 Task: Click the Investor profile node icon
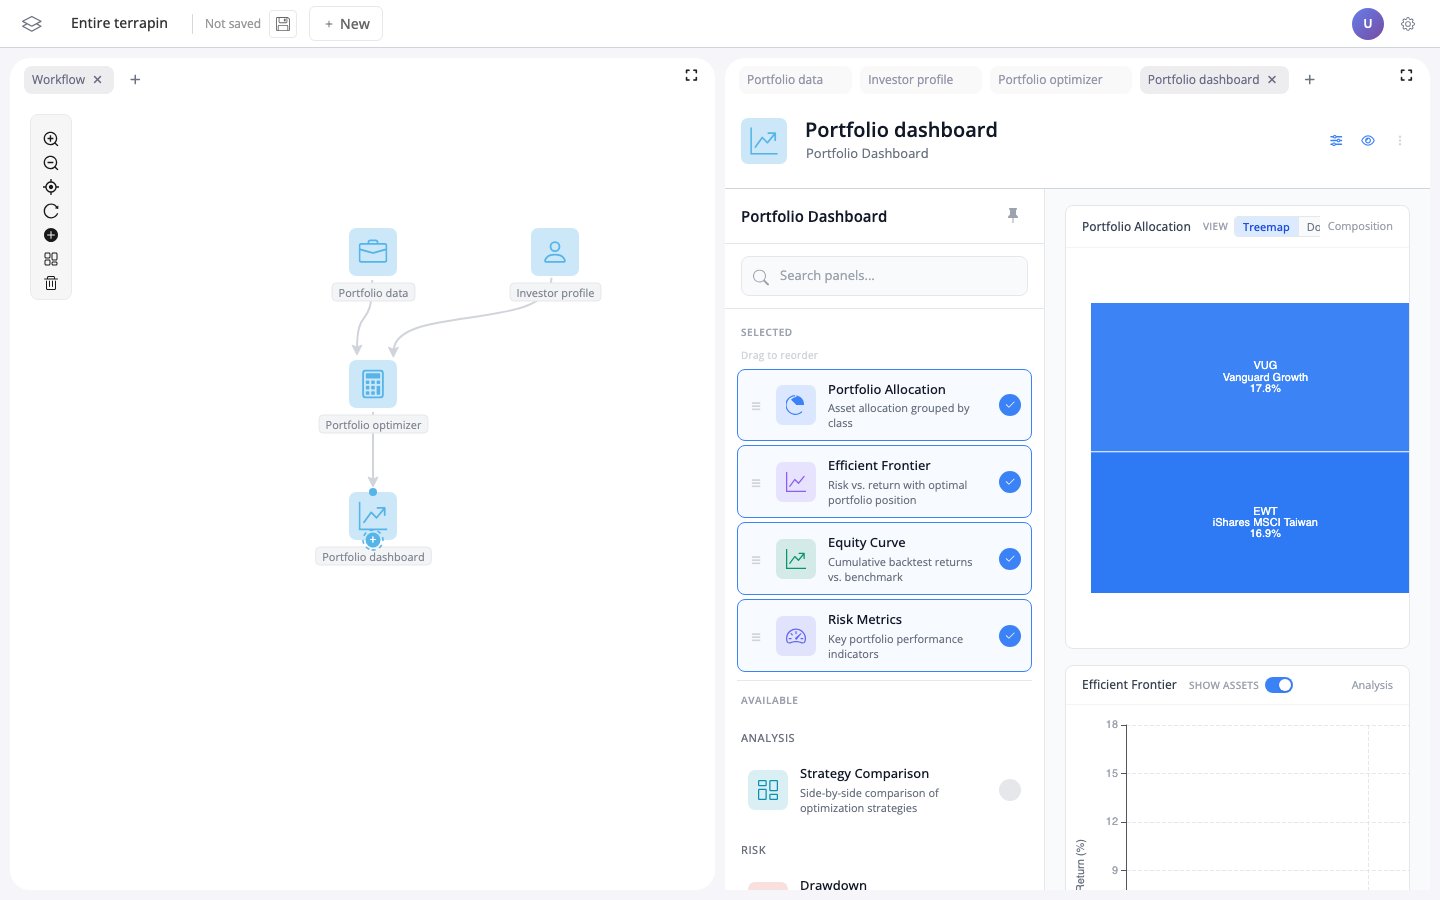pyautogui.click(x=555, y=251)
